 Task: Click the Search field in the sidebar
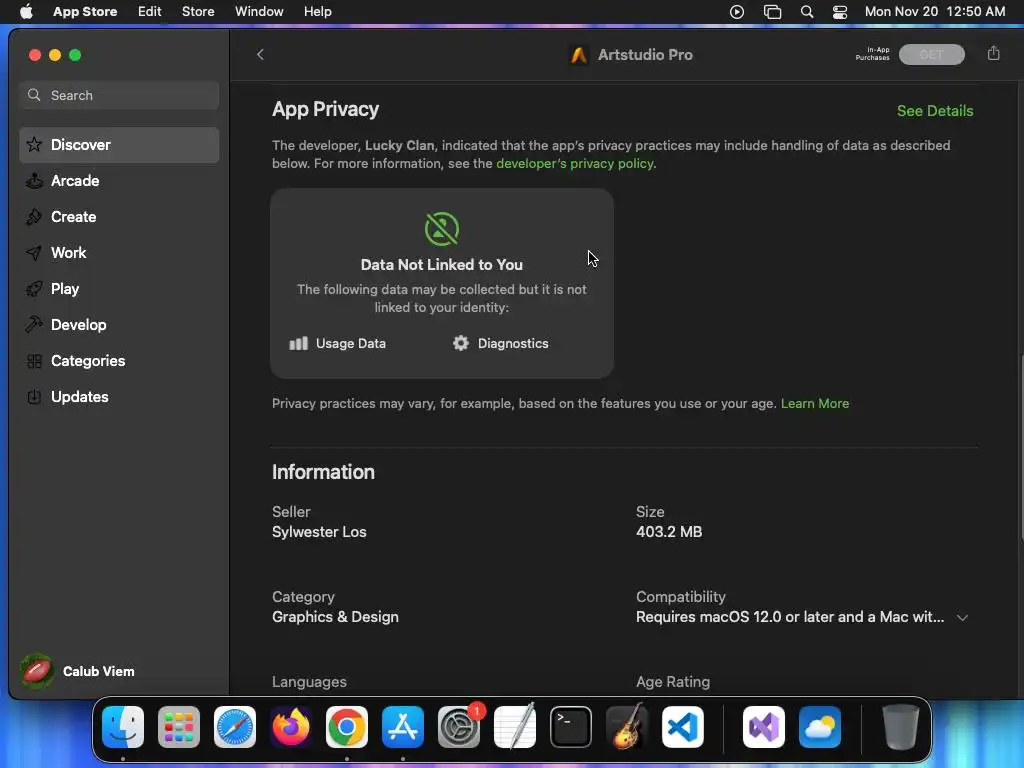click(x=120, y=95)
